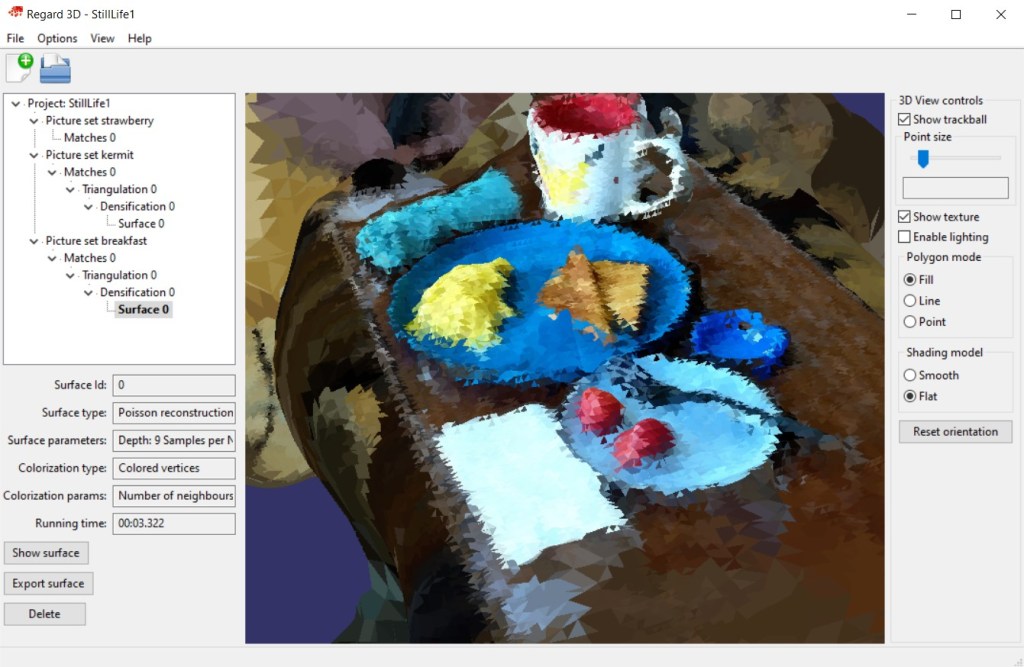The image size is (1024, 667).
Task: Toggle the Show trackball checkbox
Action: pyautogui.click(x=905, y=120)
